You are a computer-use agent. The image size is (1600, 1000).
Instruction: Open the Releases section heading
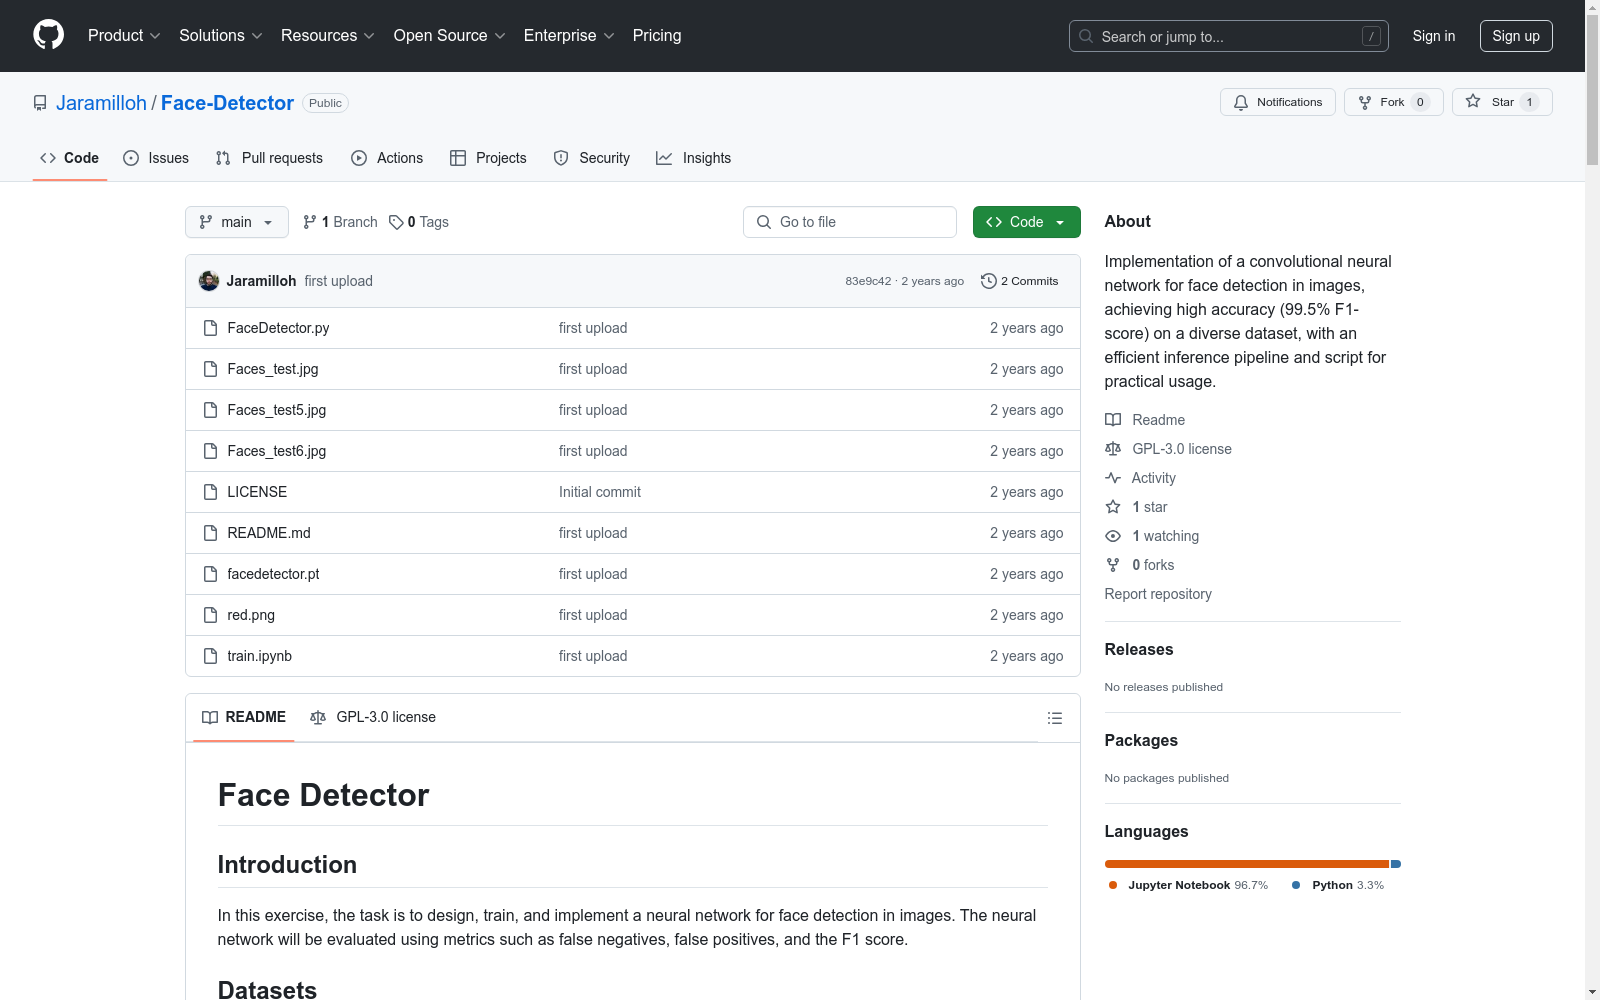point(1139,649)
